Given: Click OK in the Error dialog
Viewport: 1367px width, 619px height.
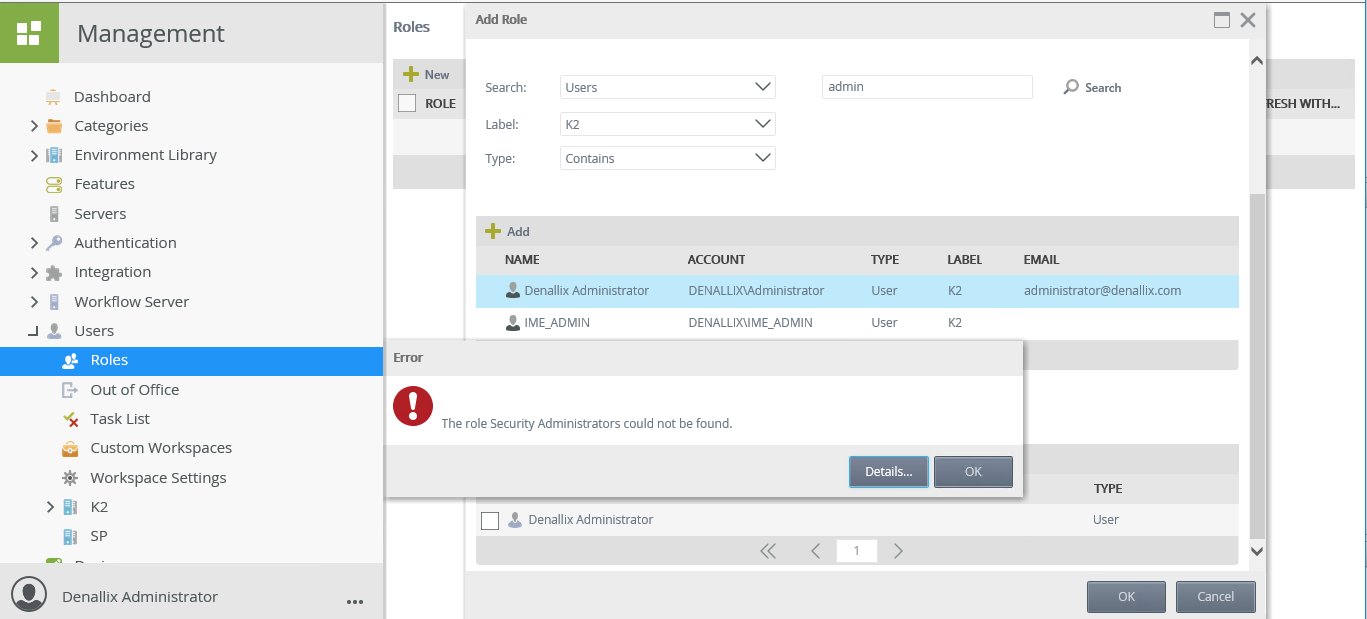Looking at the screenshot, I should click(x=973, y=472).
